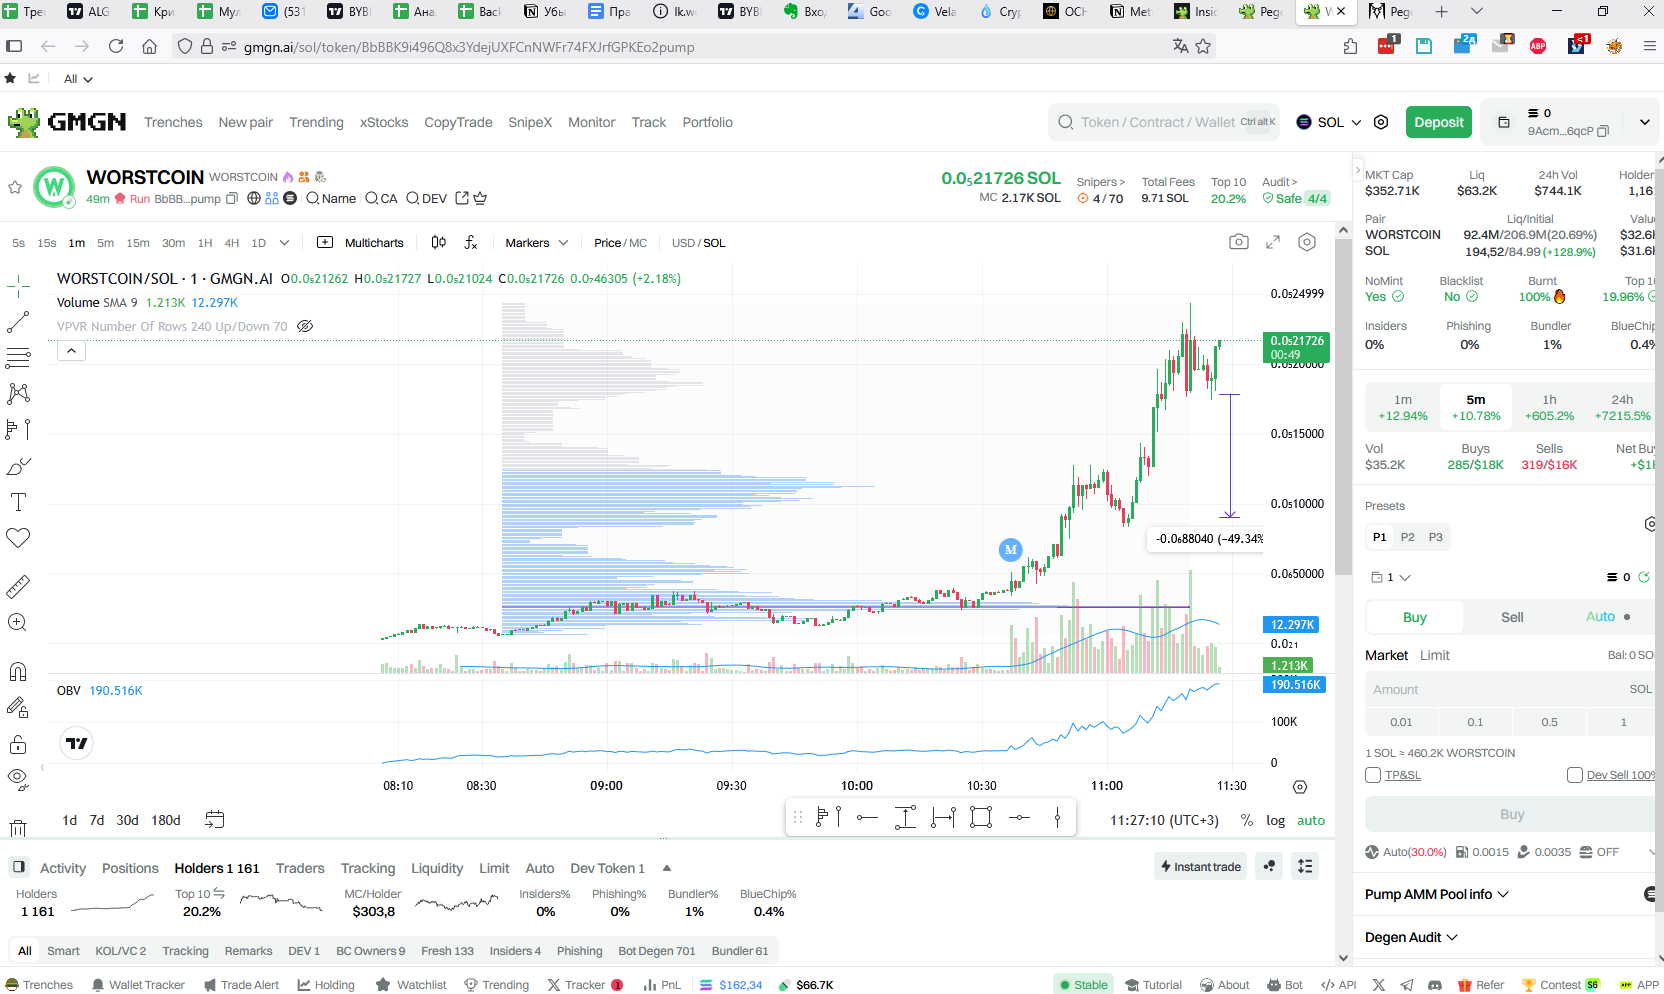Toggle auto scale on chart
The height and width of the screenshot is (994, 1664).
1310,820
